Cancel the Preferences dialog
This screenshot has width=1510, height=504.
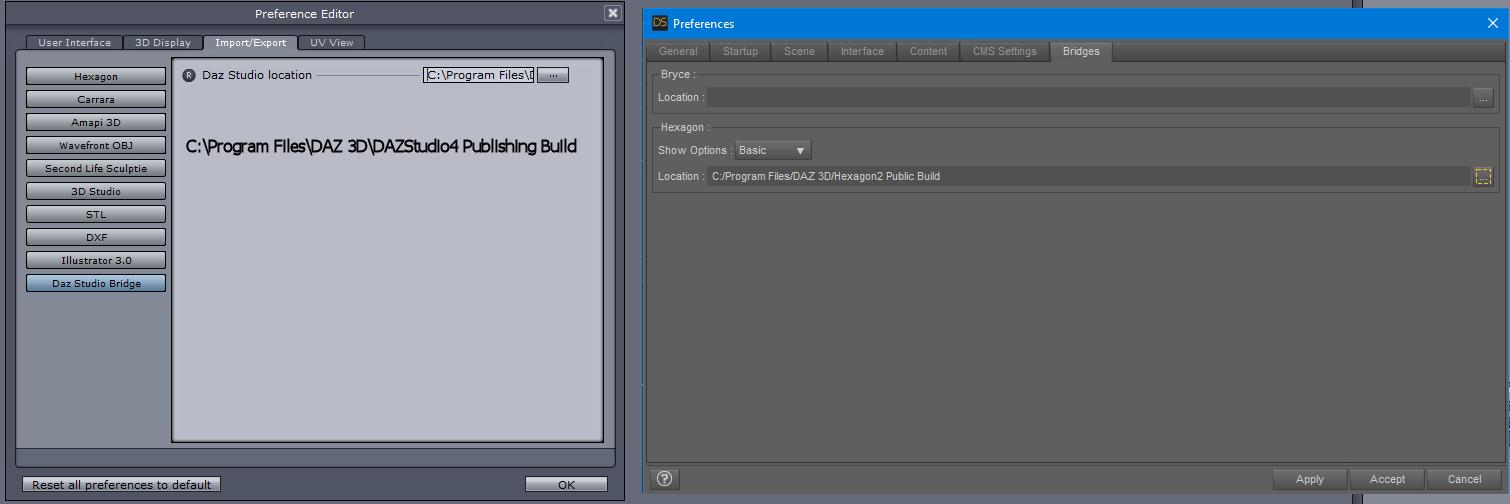click(1464, 479)
